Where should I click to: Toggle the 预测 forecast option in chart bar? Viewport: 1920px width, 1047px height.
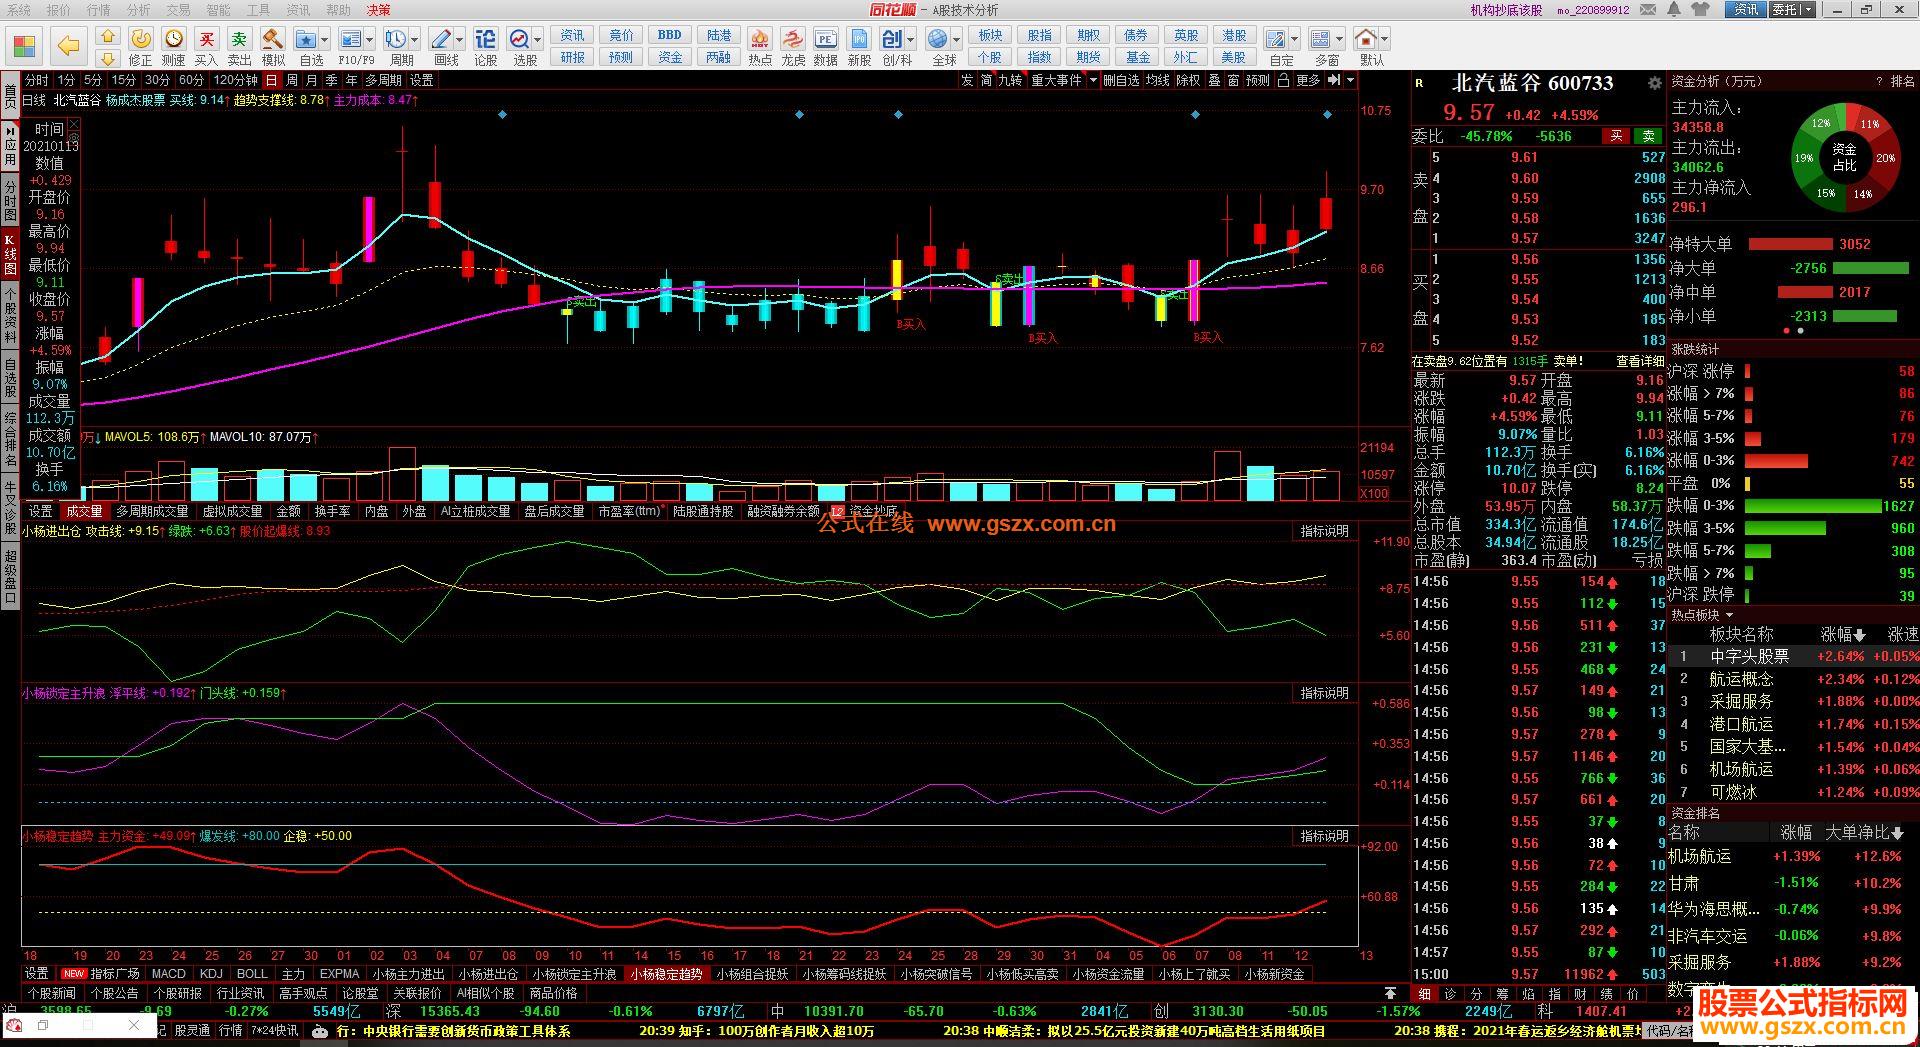1258,80
